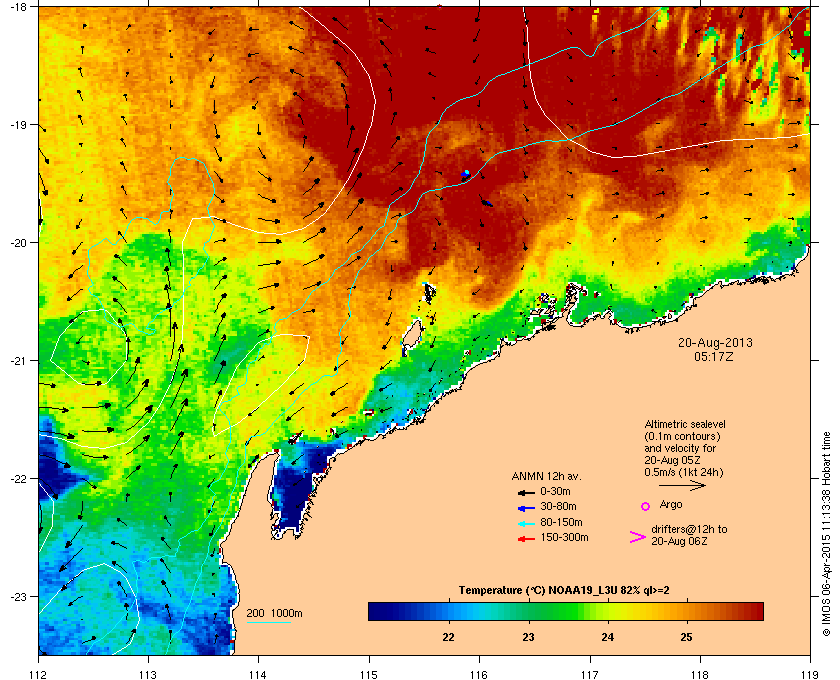Click the cyan 200/1000m isobath legend line
The height and width of the screenshot is (680, 840).
(x=268, y=622)
